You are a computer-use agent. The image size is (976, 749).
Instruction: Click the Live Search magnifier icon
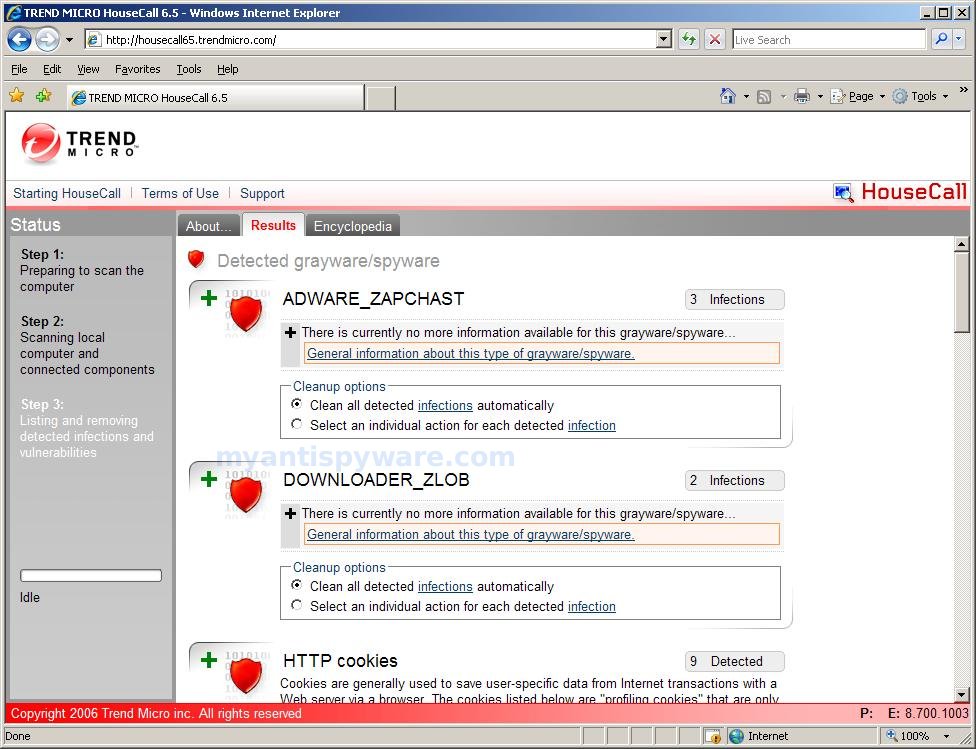pyautogui.click(x=941, y=40)
